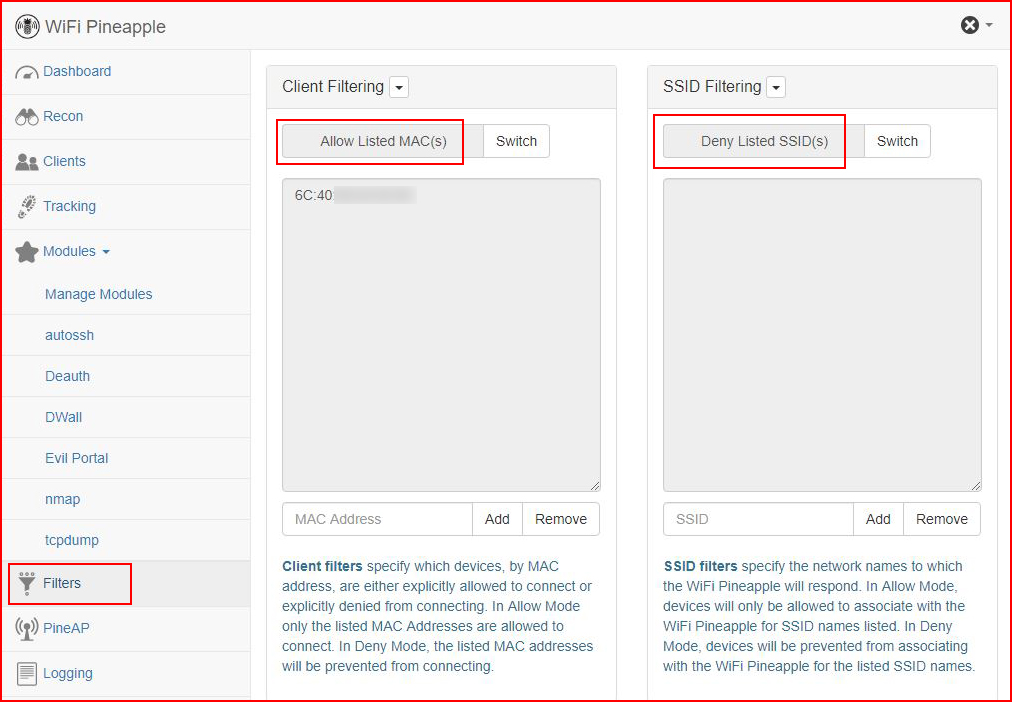Image resolution: width=1012 pixels, height=702 pixels.
Task: Click the WiFi Pineapple logo icon
Action: click(x=27, y=26)
